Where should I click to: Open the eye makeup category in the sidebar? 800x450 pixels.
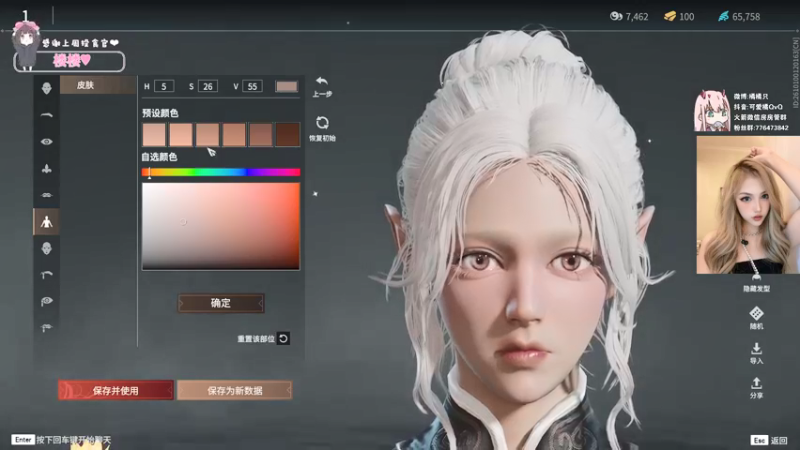point(46,302)
